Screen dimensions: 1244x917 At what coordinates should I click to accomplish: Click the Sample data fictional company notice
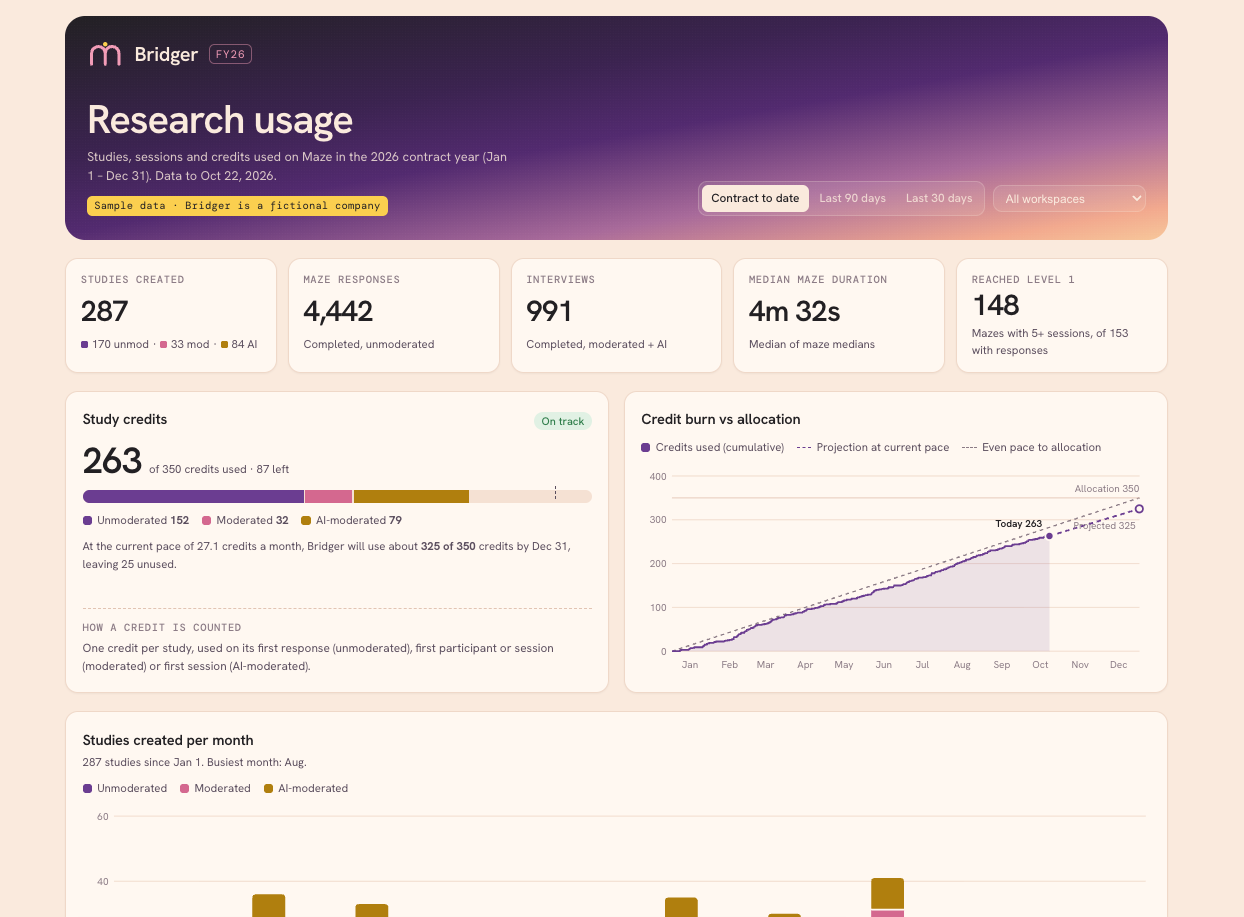238,205
